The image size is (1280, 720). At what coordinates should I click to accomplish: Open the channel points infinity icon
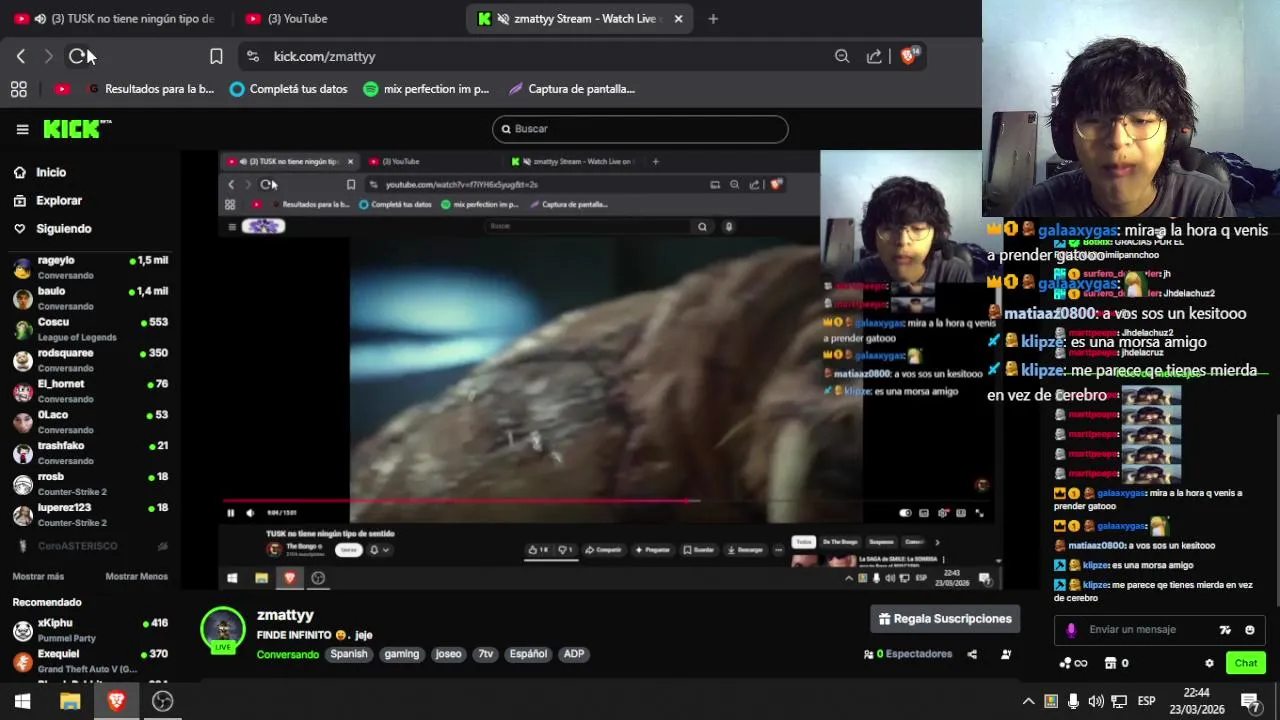tap(1073, 663)
